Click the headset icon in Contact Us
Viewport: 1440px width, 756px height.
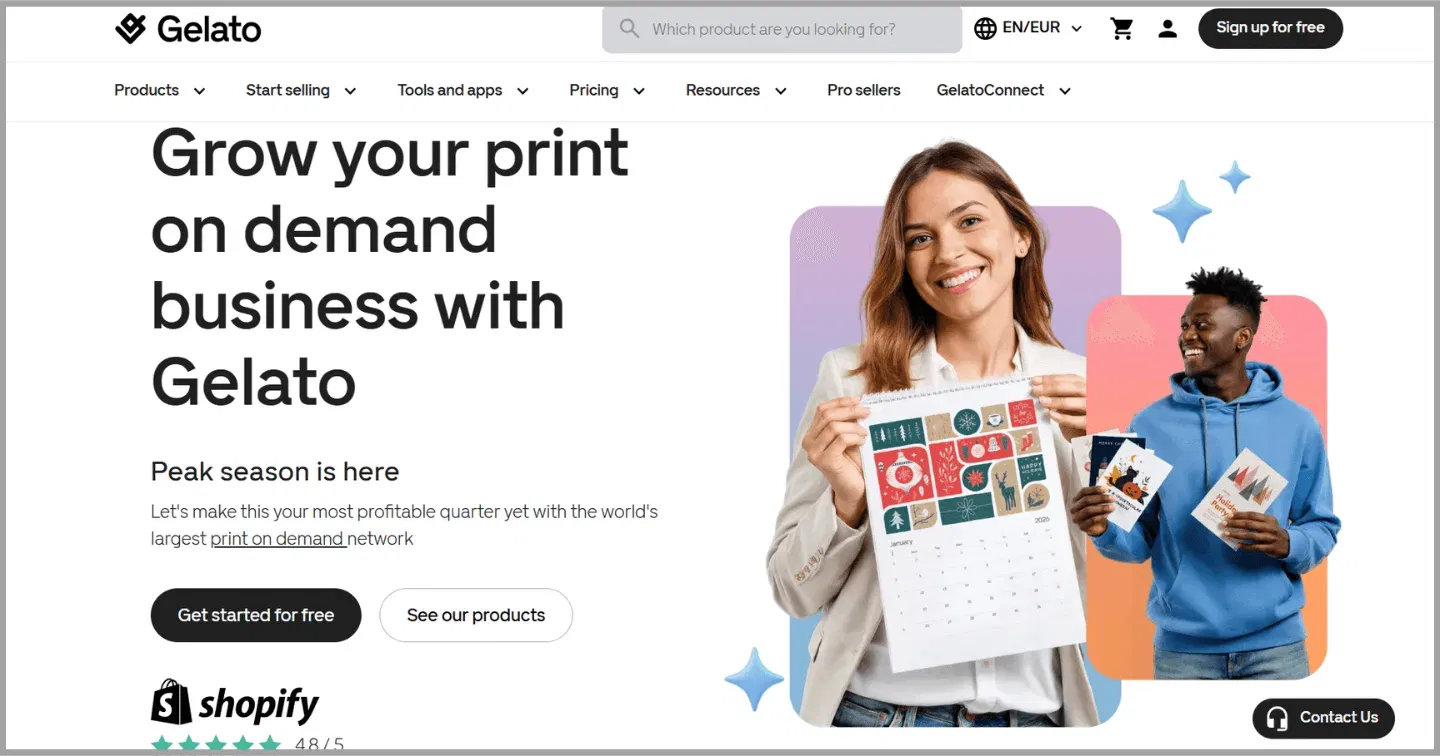tap(1276, 718)
